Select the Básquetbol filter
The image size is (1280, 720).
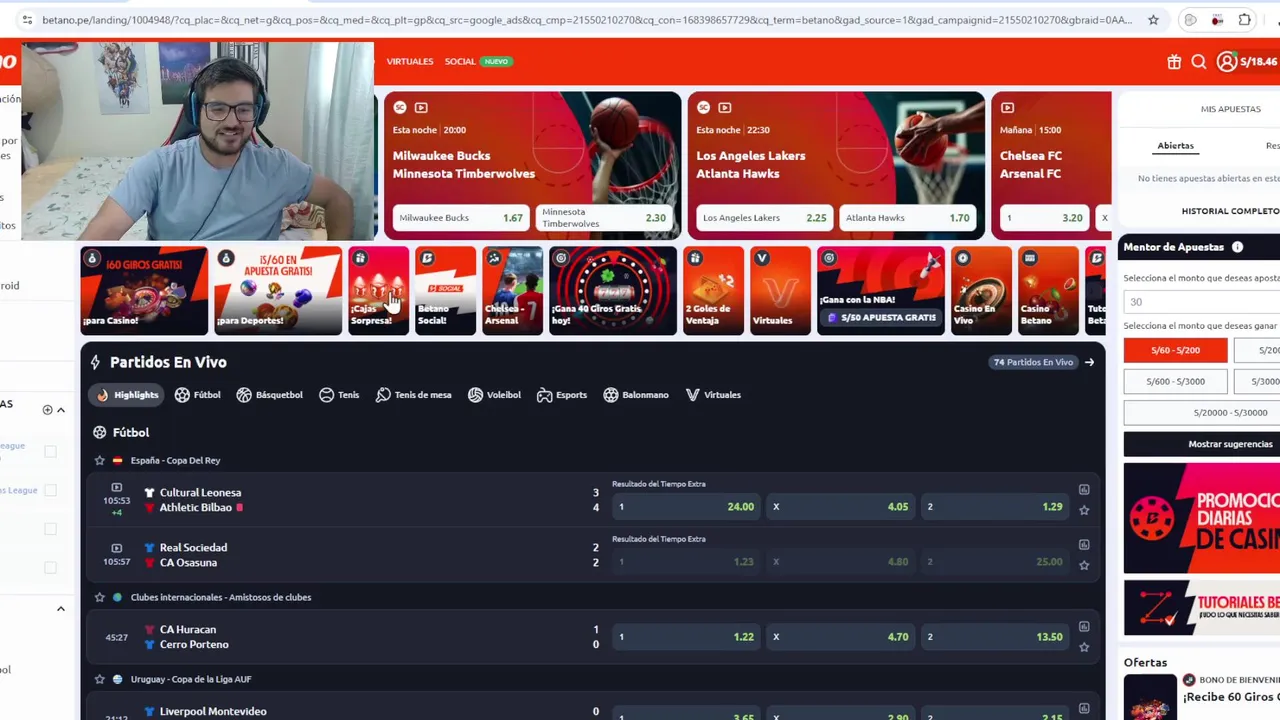pos(269,395)
